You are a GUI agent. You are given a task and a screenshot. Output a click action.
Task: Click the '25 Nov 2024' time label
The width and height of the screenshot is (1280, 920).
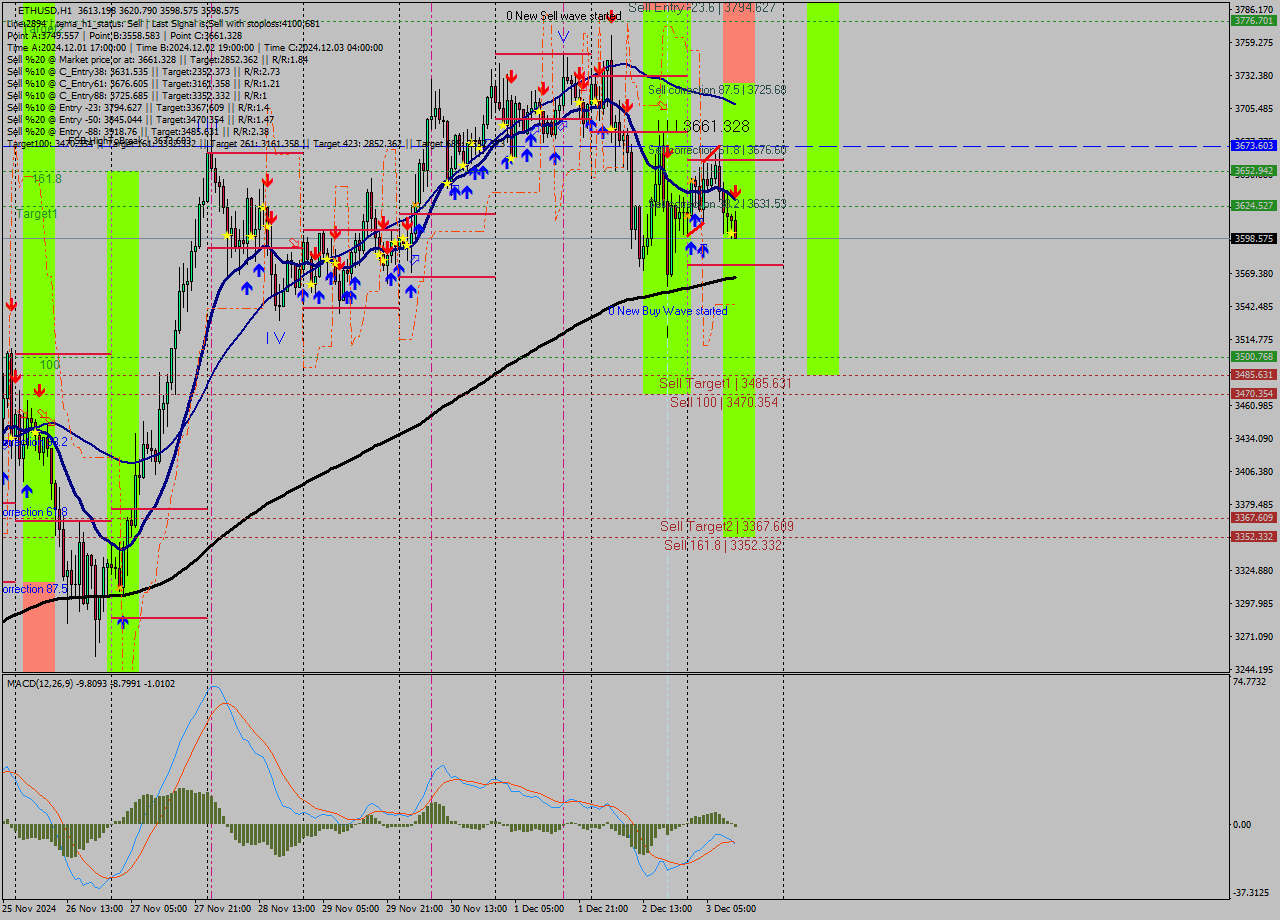[29, 909]
